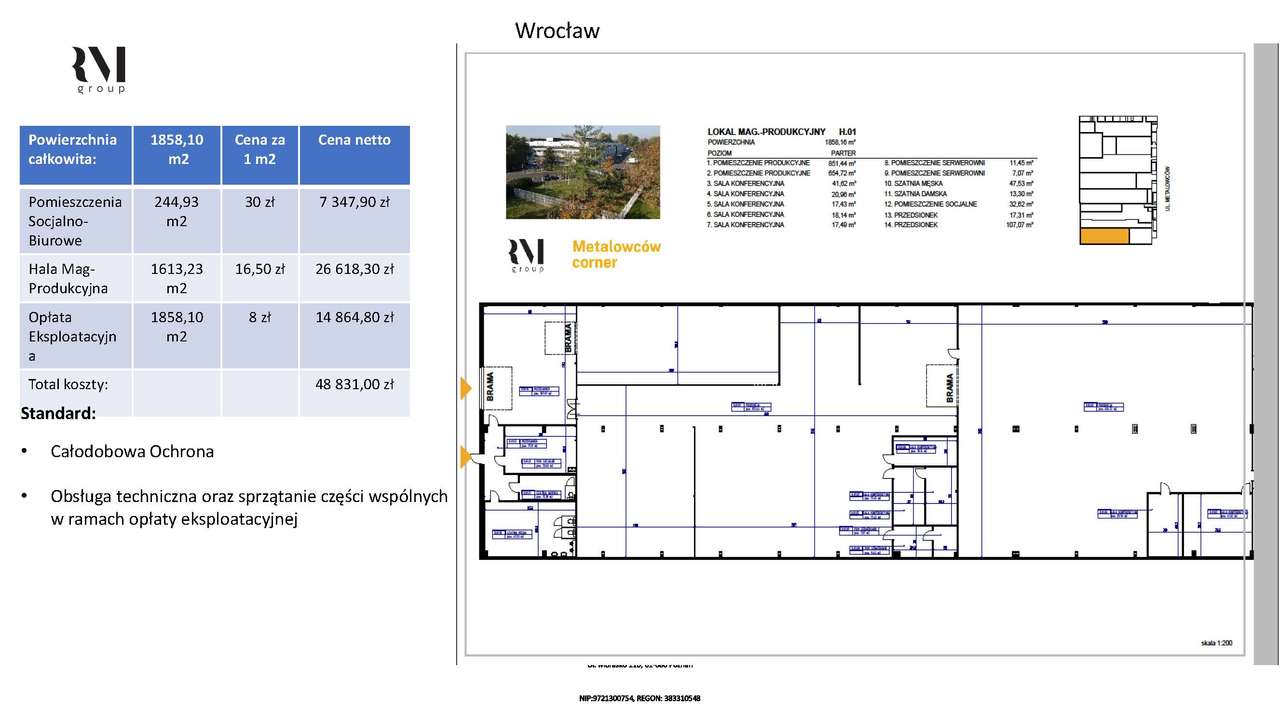1280x720 pixels.
Task: Select the "244,93 m2" area cell
Action: [177, 220]
